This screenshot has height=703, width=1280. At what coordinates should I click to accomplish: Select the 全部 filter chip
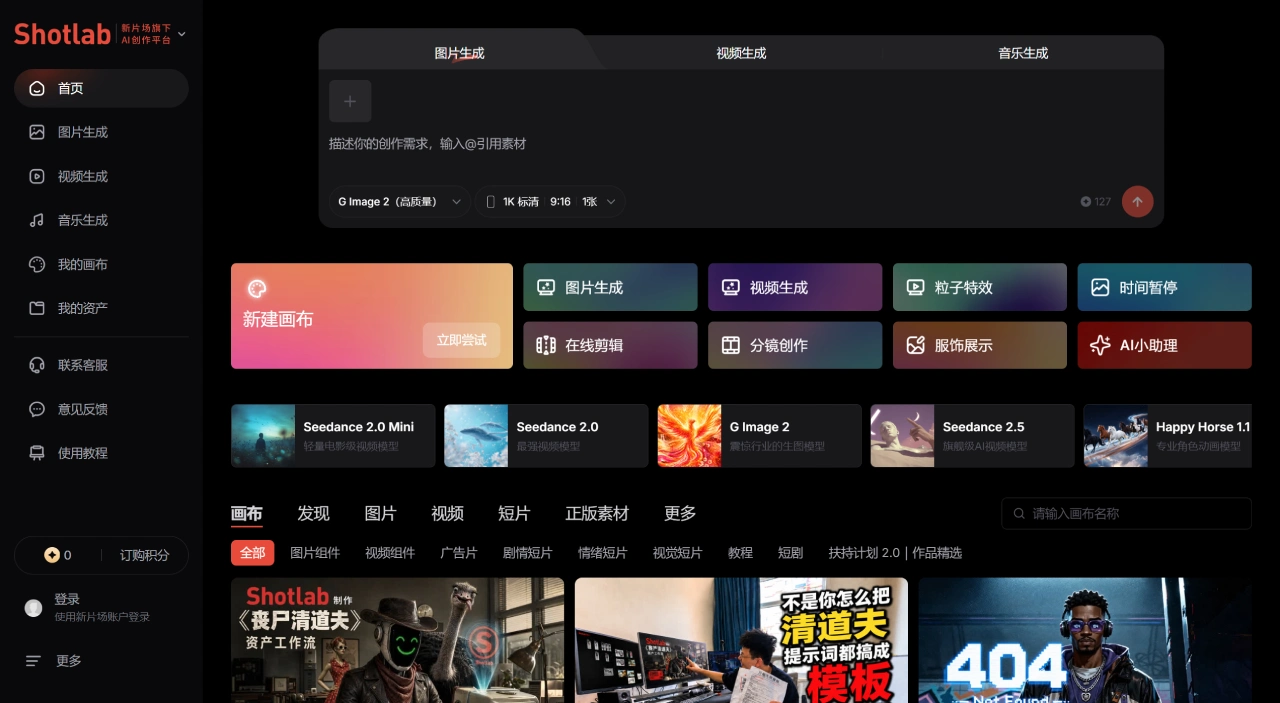pos(252,553)
